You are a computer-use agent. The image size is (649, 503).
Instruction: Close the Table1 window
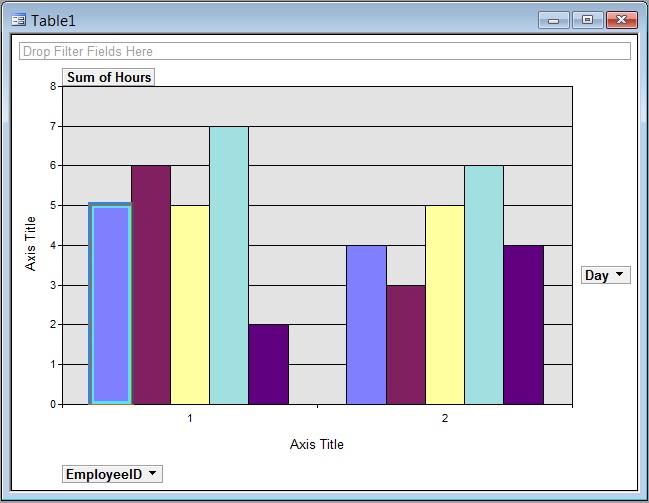pyautogui.click(x=621, y=20)
